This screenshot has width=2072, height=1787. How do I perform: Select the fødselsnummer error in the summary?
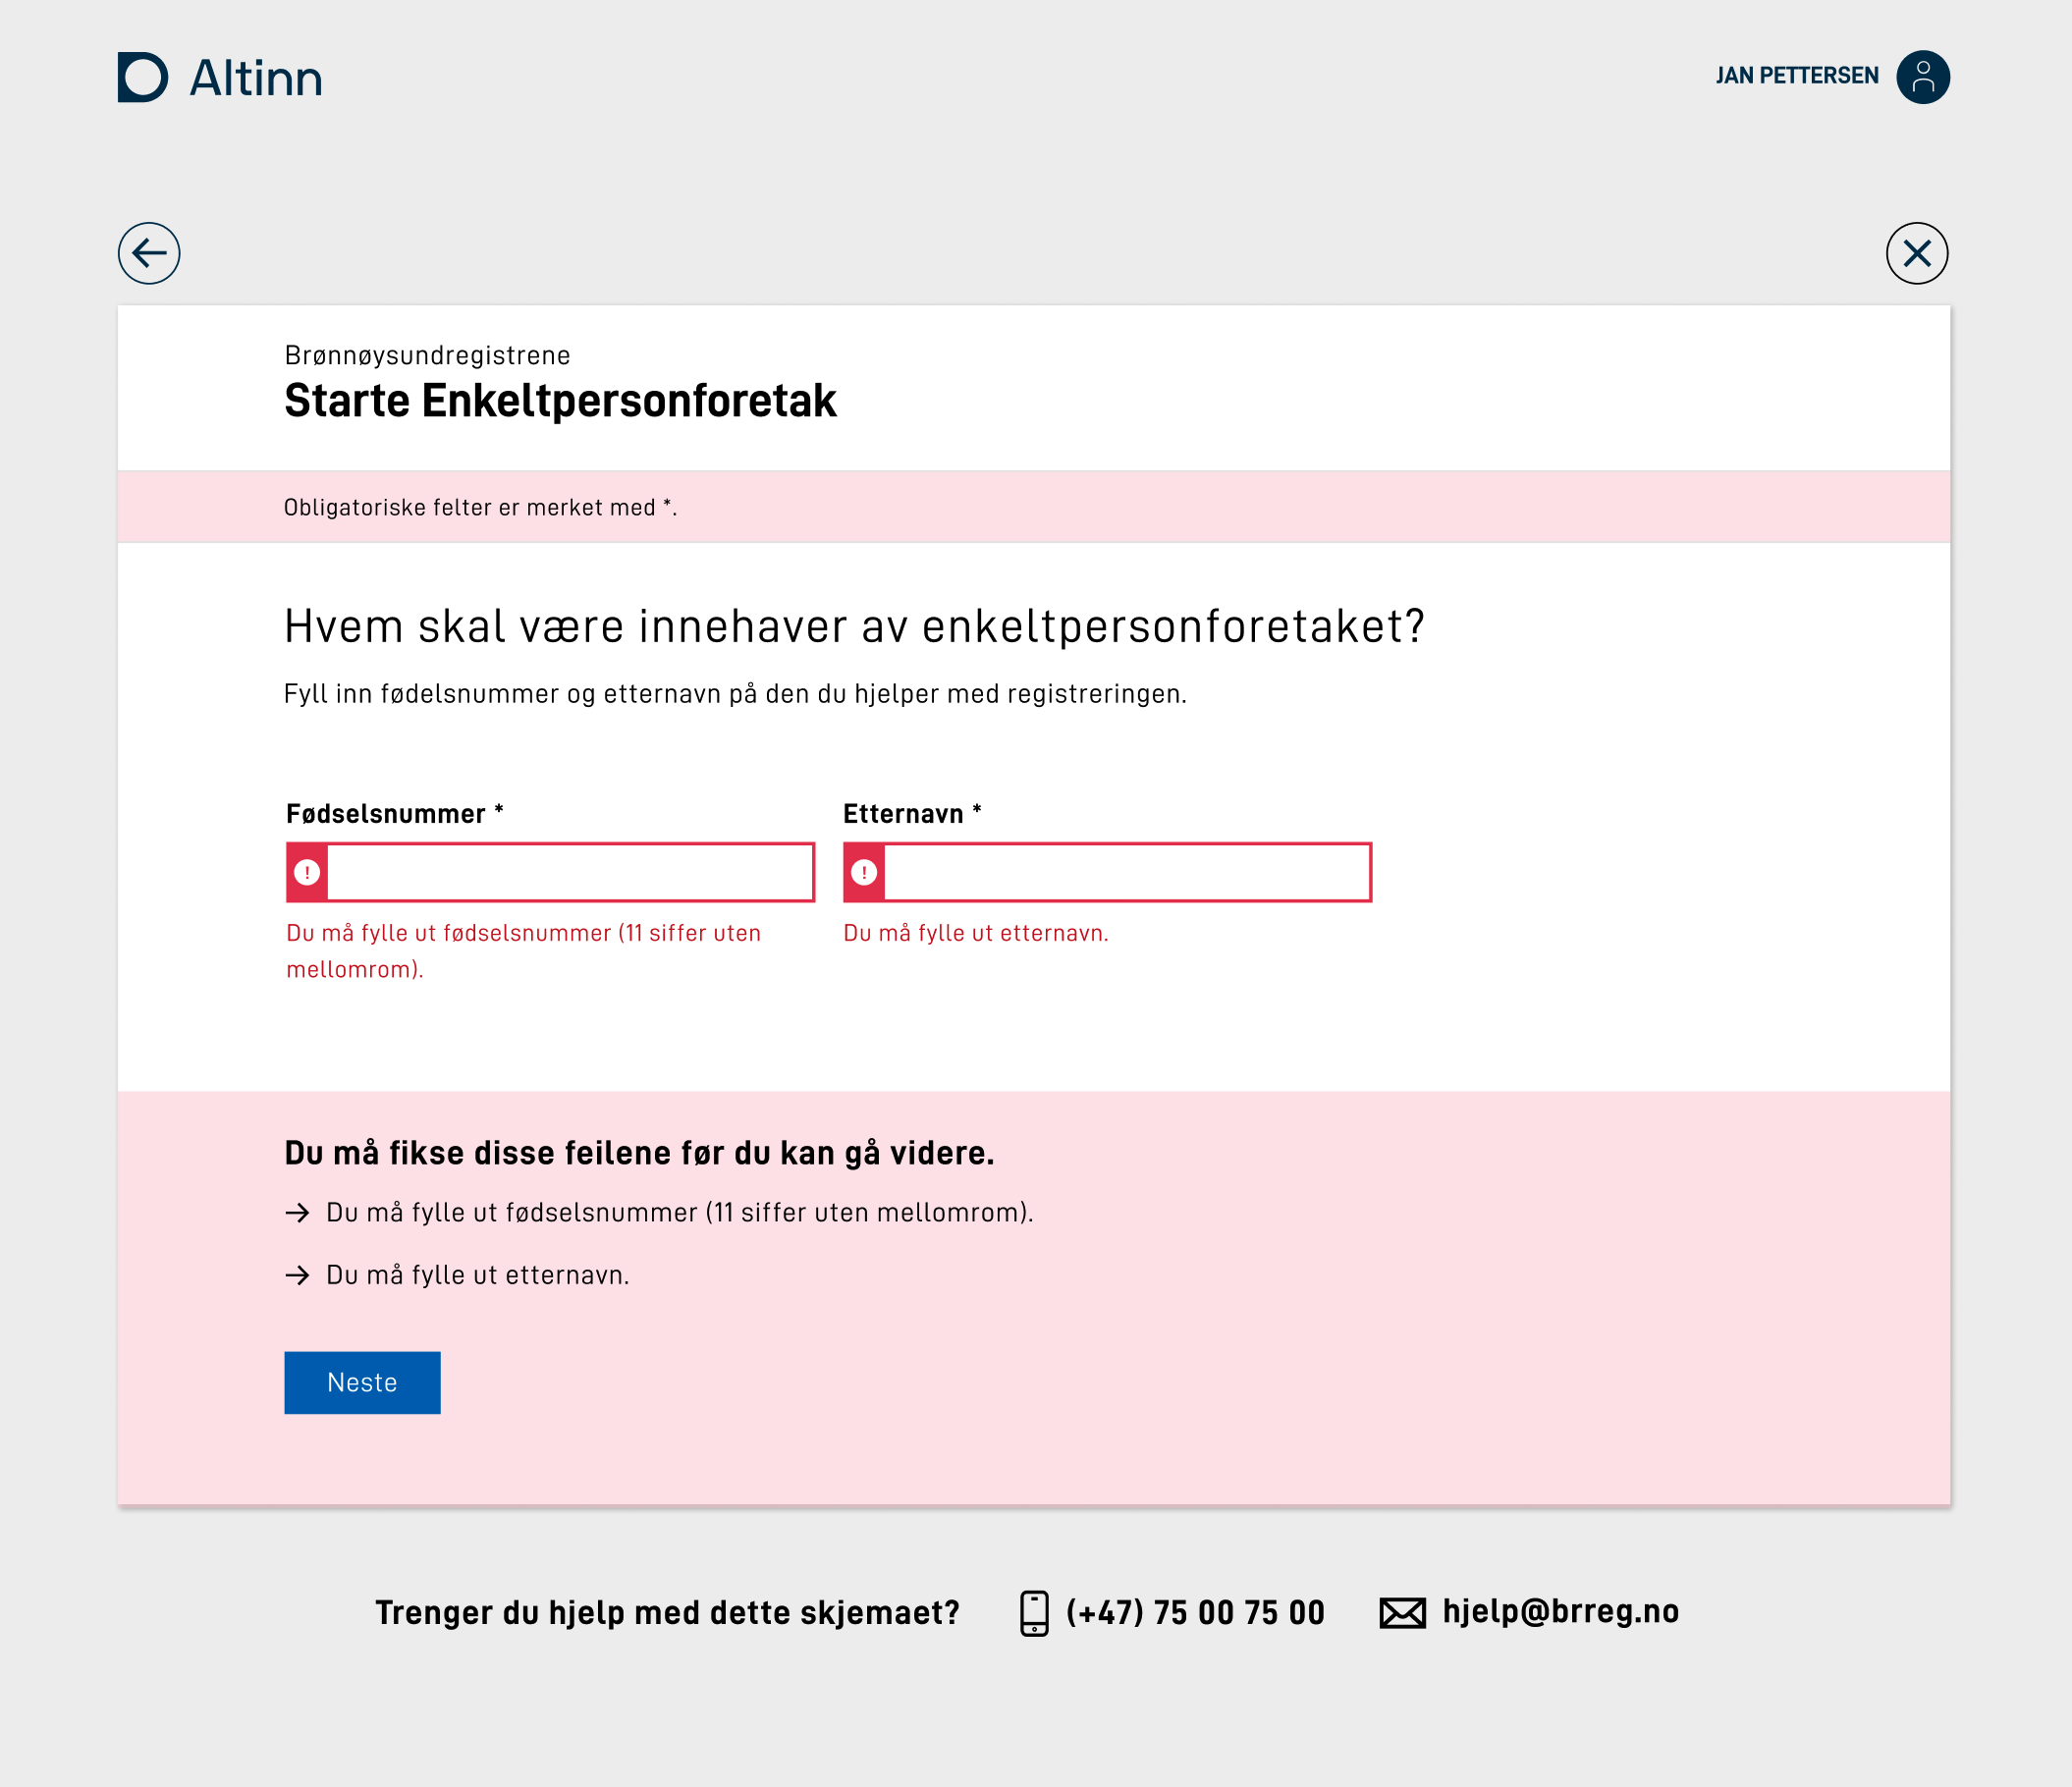680,1213
